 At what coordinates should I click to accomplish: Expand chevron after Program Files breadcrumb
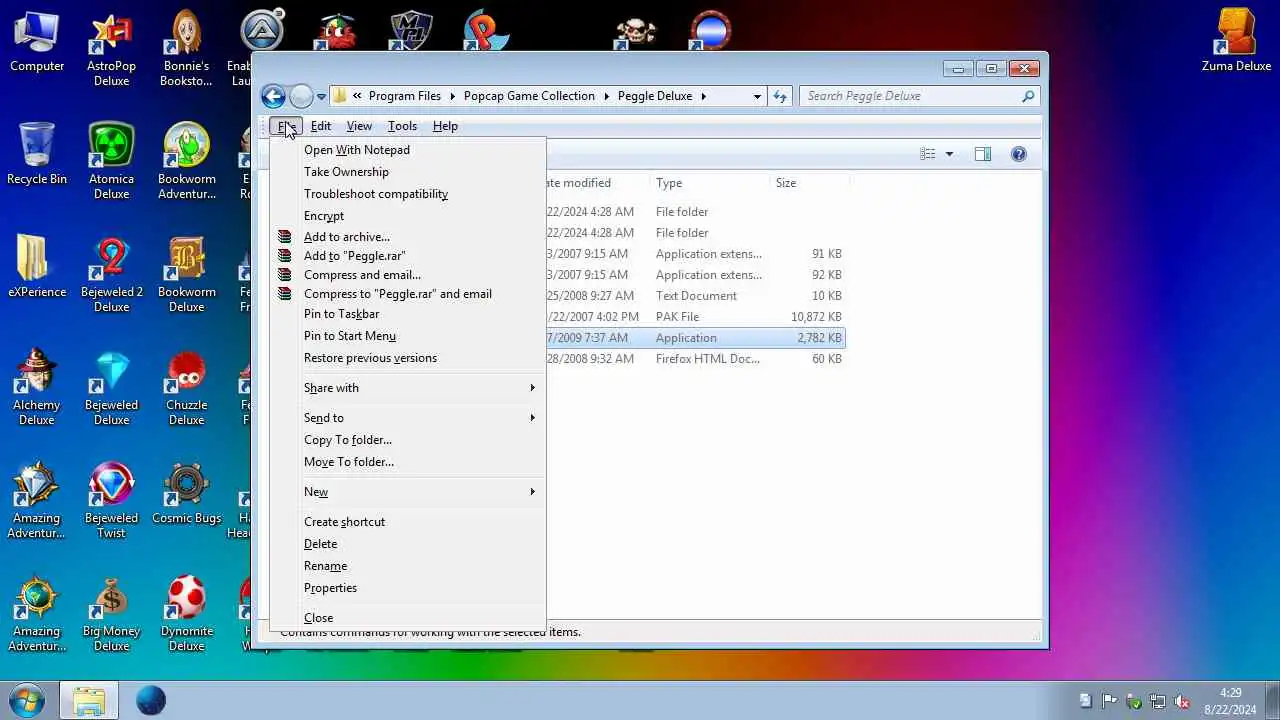452,96
